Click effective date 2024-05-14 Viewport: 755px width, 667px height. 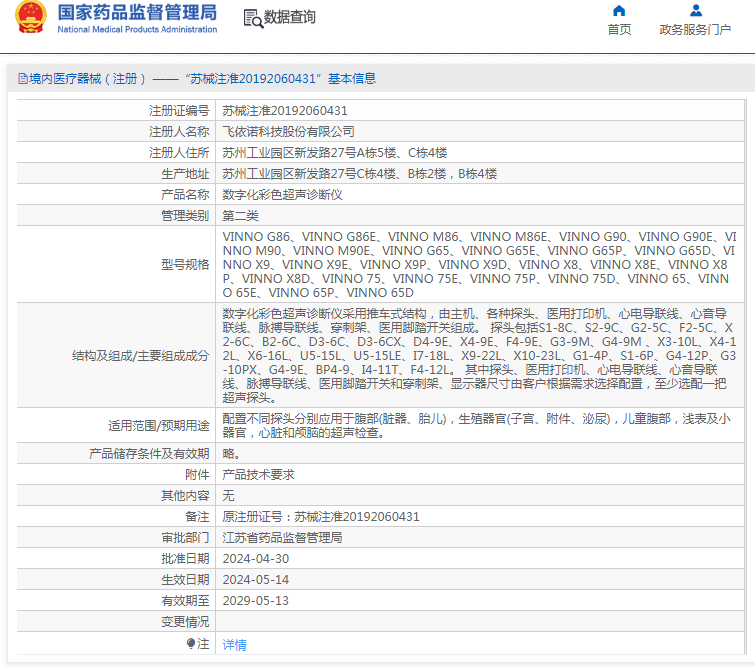(256, 580)
